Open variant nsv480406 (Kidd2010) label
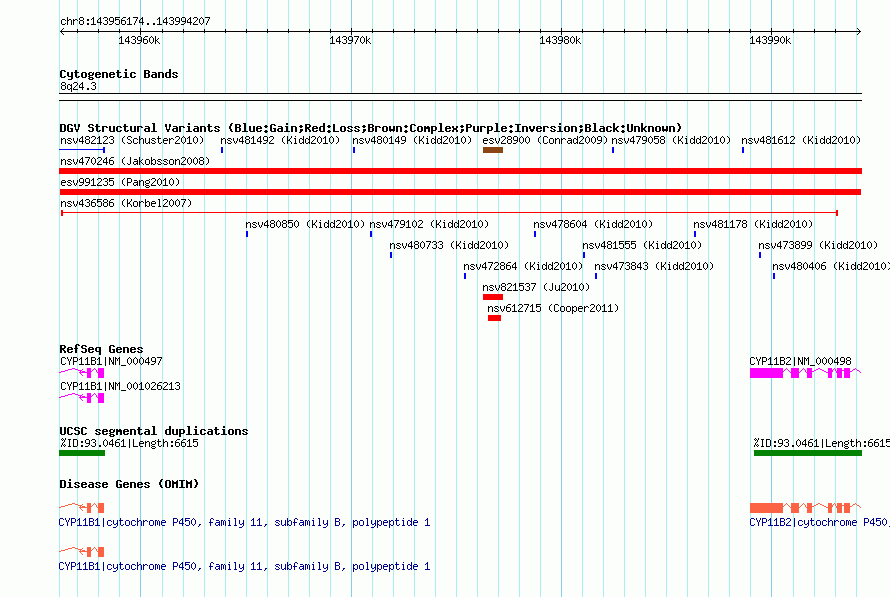Screen dimensions: 890x597 point(831,266)
